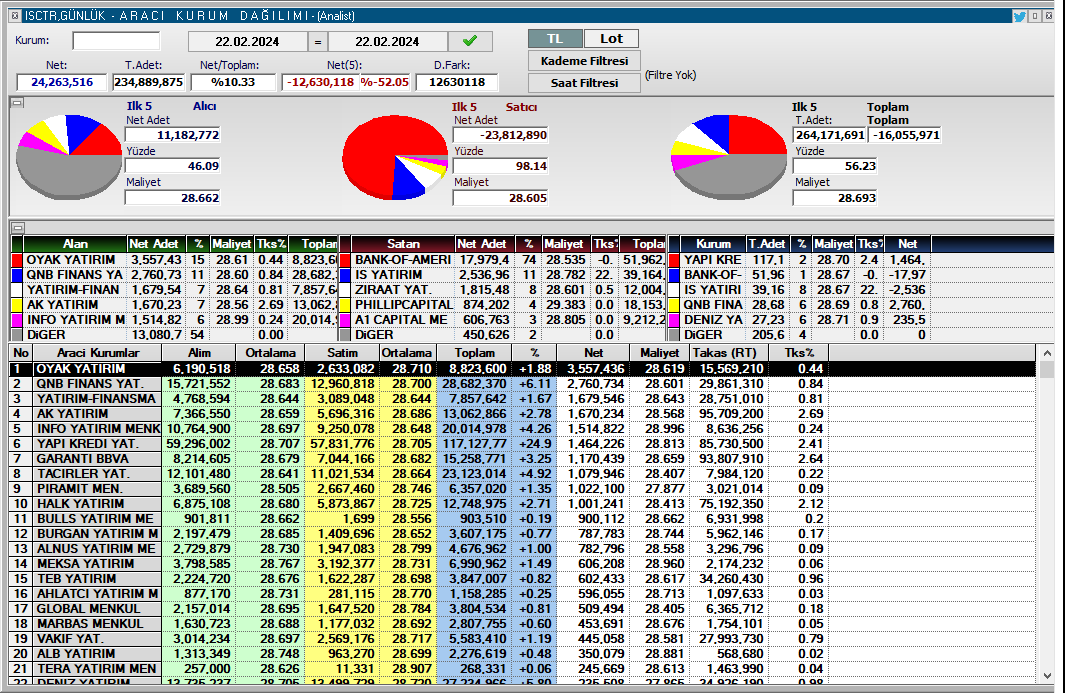Click AK YATIRIM in Alan table

pyautogui.click(x=62, y=304)
